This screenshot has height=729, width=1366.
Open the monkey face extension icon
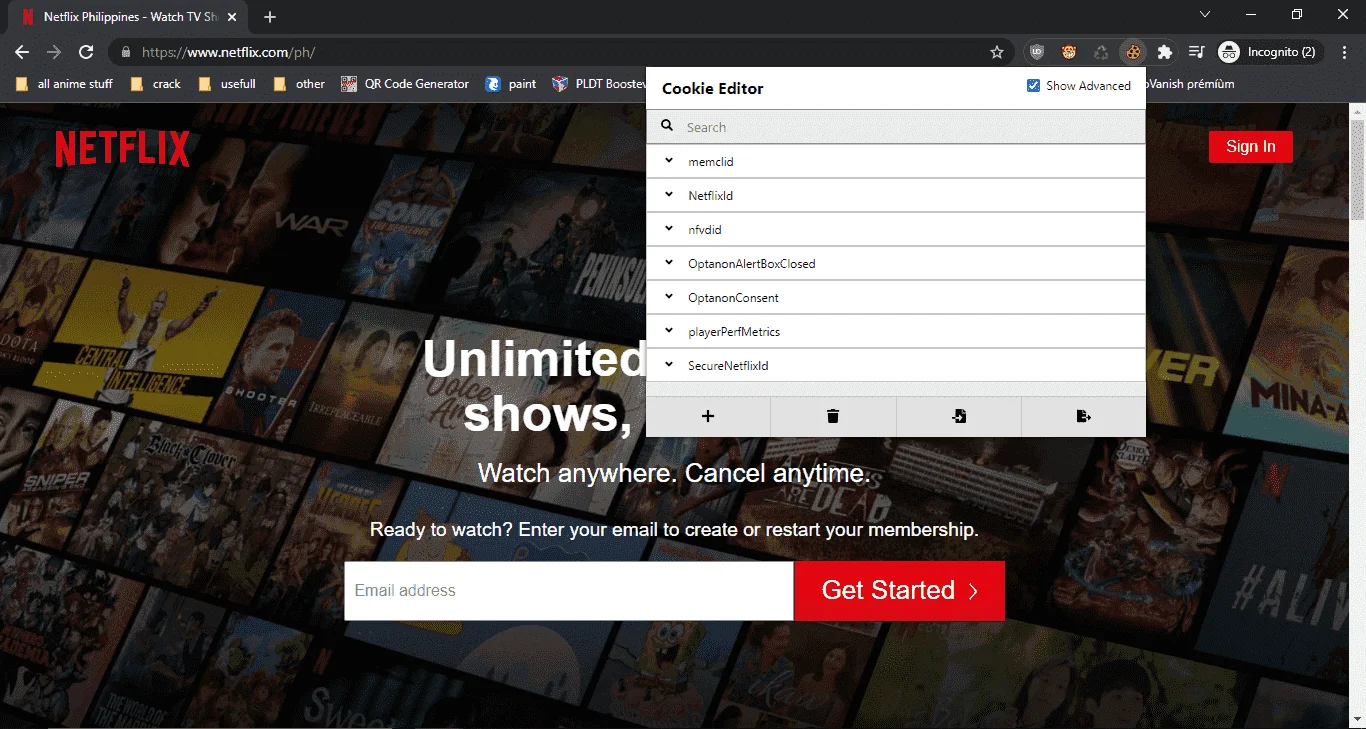click(x=1069, y=52)
